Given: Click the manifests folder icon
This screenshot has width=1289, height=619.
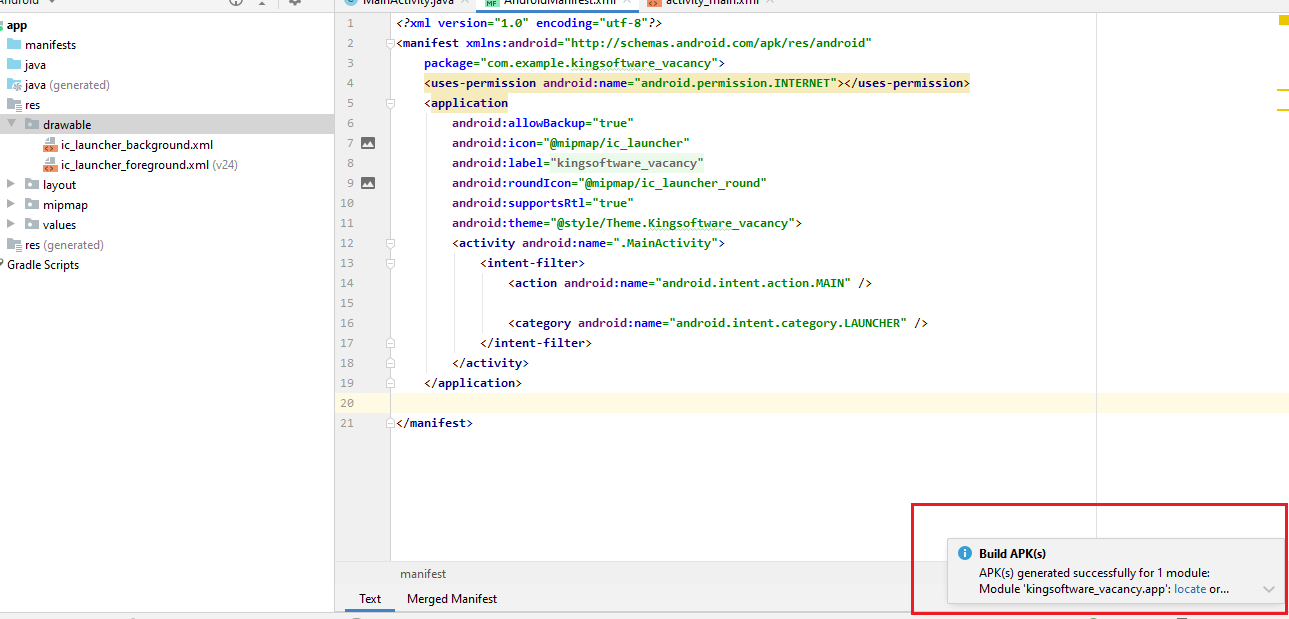Looking at the screenshot, I should point(14,45).
